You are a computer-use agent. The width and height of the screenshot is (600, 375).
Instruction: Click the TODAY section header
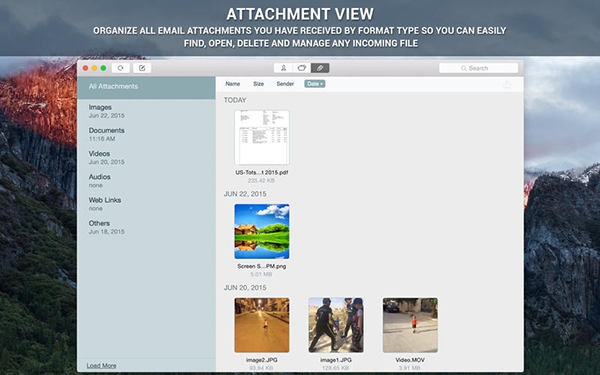pyautogui.click(x=235, y=100)
